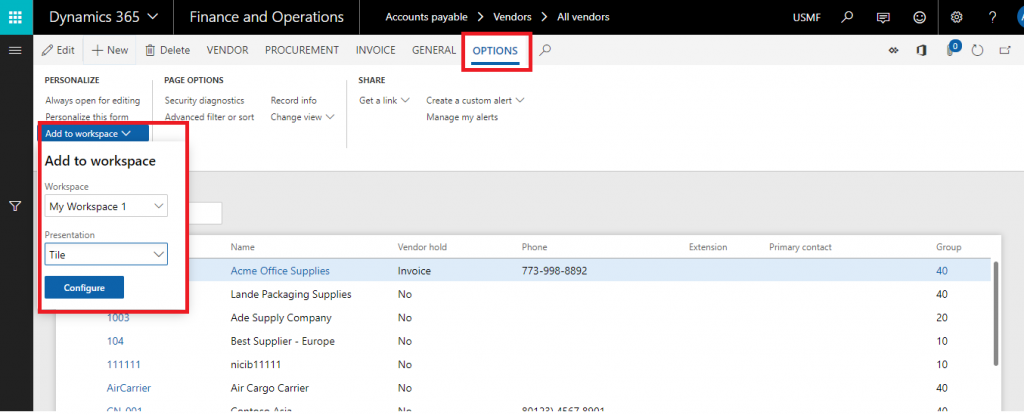This screenshot has width=1024, height=415.
Task: Switch to the INVOICE tab
Action: click(x=376, y=50)
